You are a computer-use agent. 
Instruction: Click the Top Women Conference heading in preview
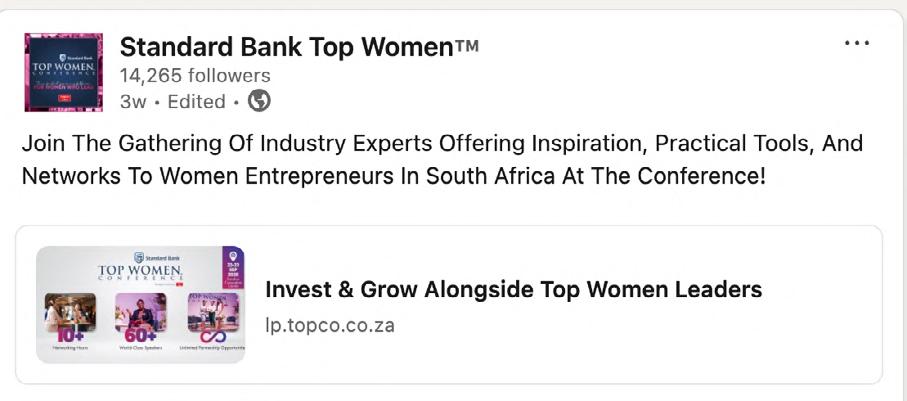pos(139,273)
